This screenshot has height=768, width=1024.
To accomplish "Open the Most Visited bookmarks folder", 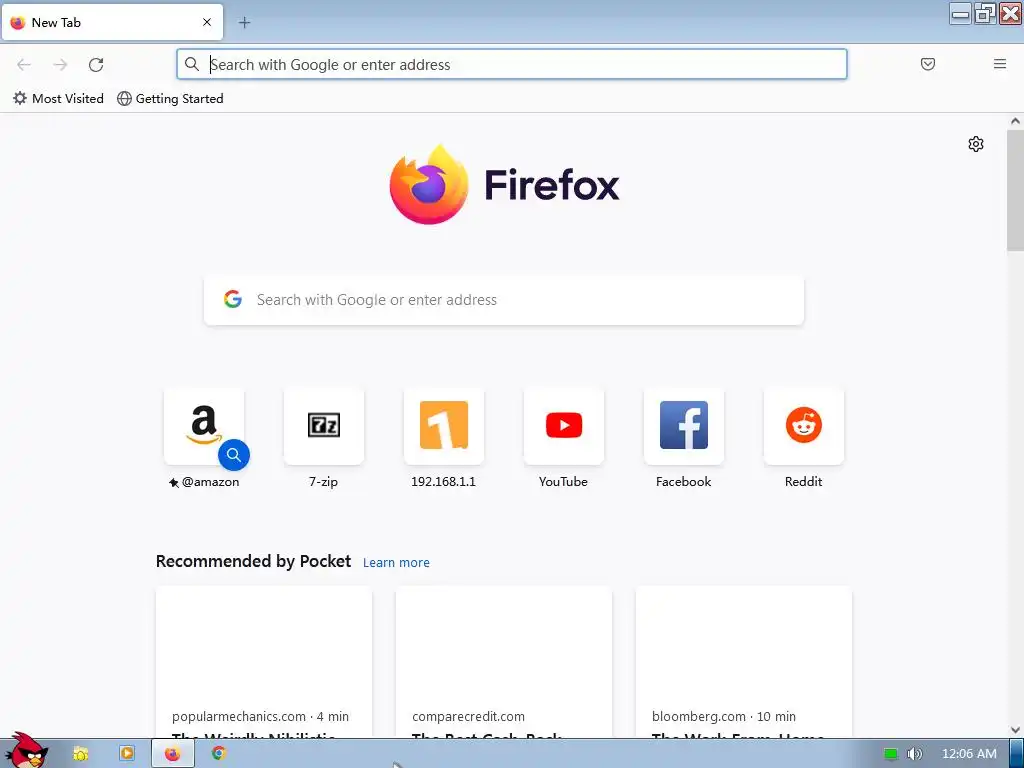I will (x=58, y=99).
